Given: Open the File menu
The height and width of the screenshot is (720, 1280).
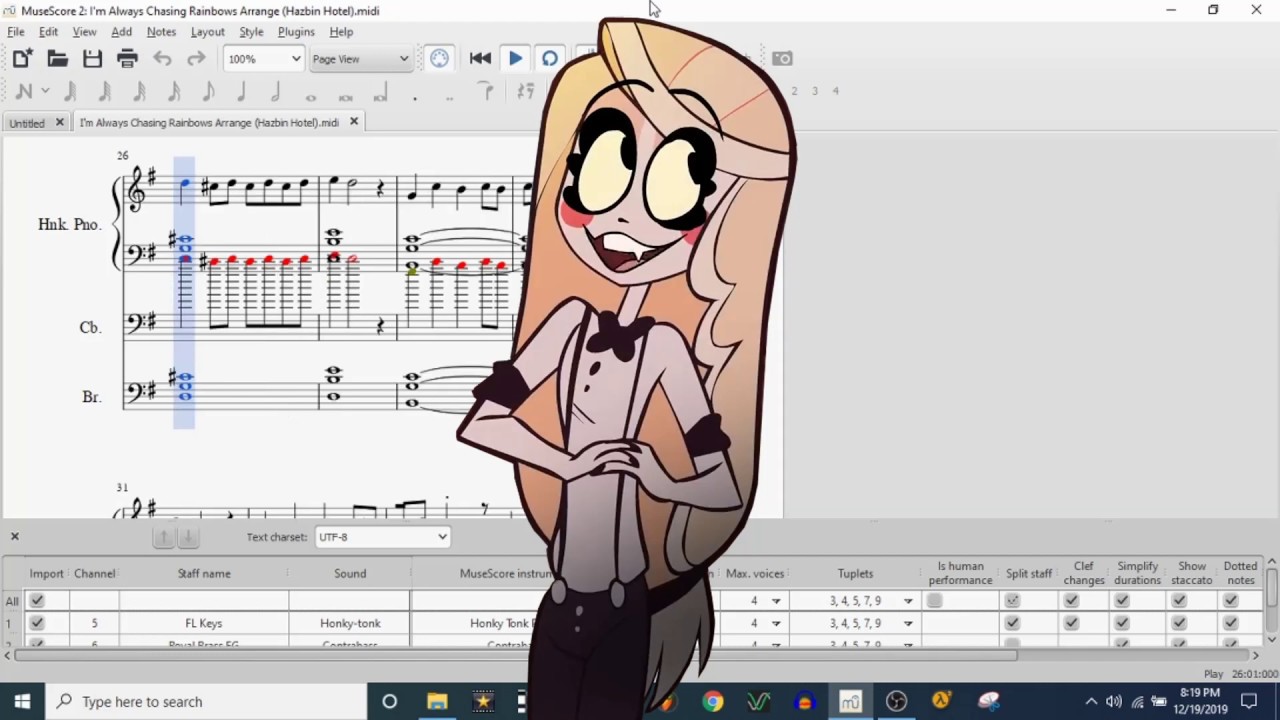Looking at the screenshot, I should [x=16, y=32].
